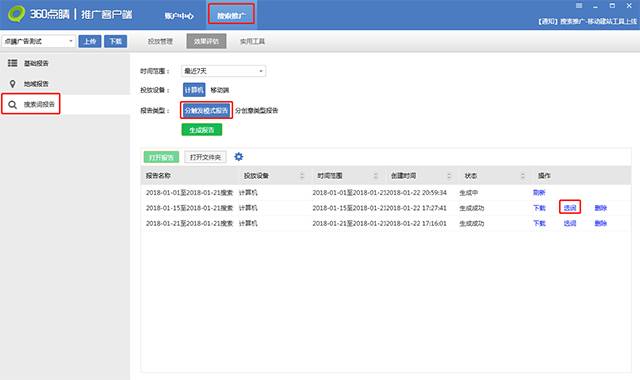Click creation time 2018-01-22 20:59:34
Viewport: 640px width, 380px height.
point(416,193)
